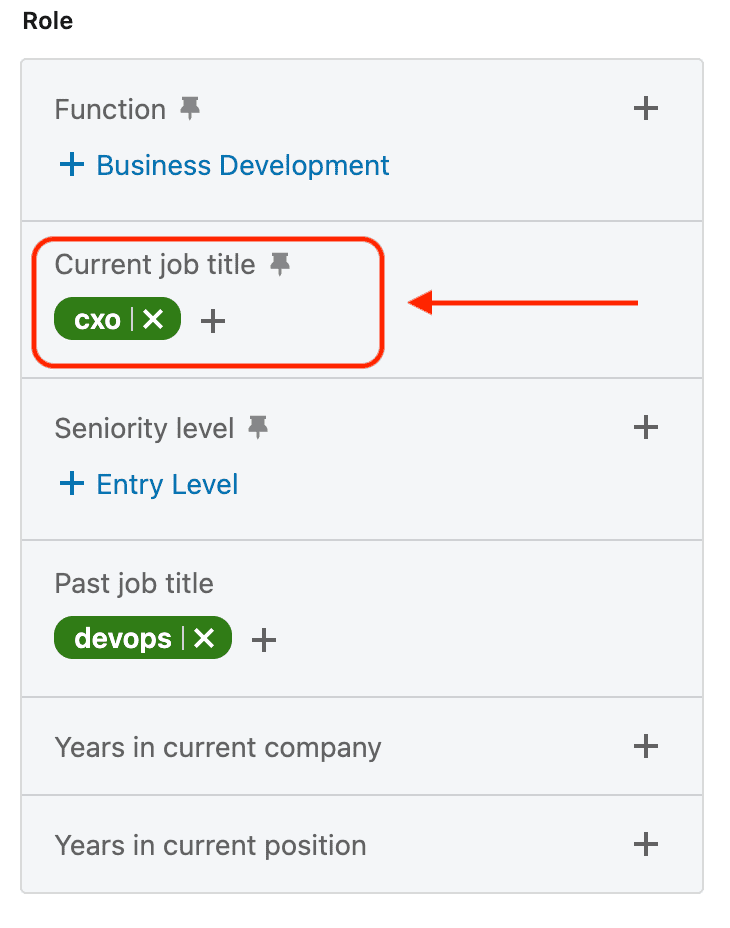Click the cxo chip label

98,320
